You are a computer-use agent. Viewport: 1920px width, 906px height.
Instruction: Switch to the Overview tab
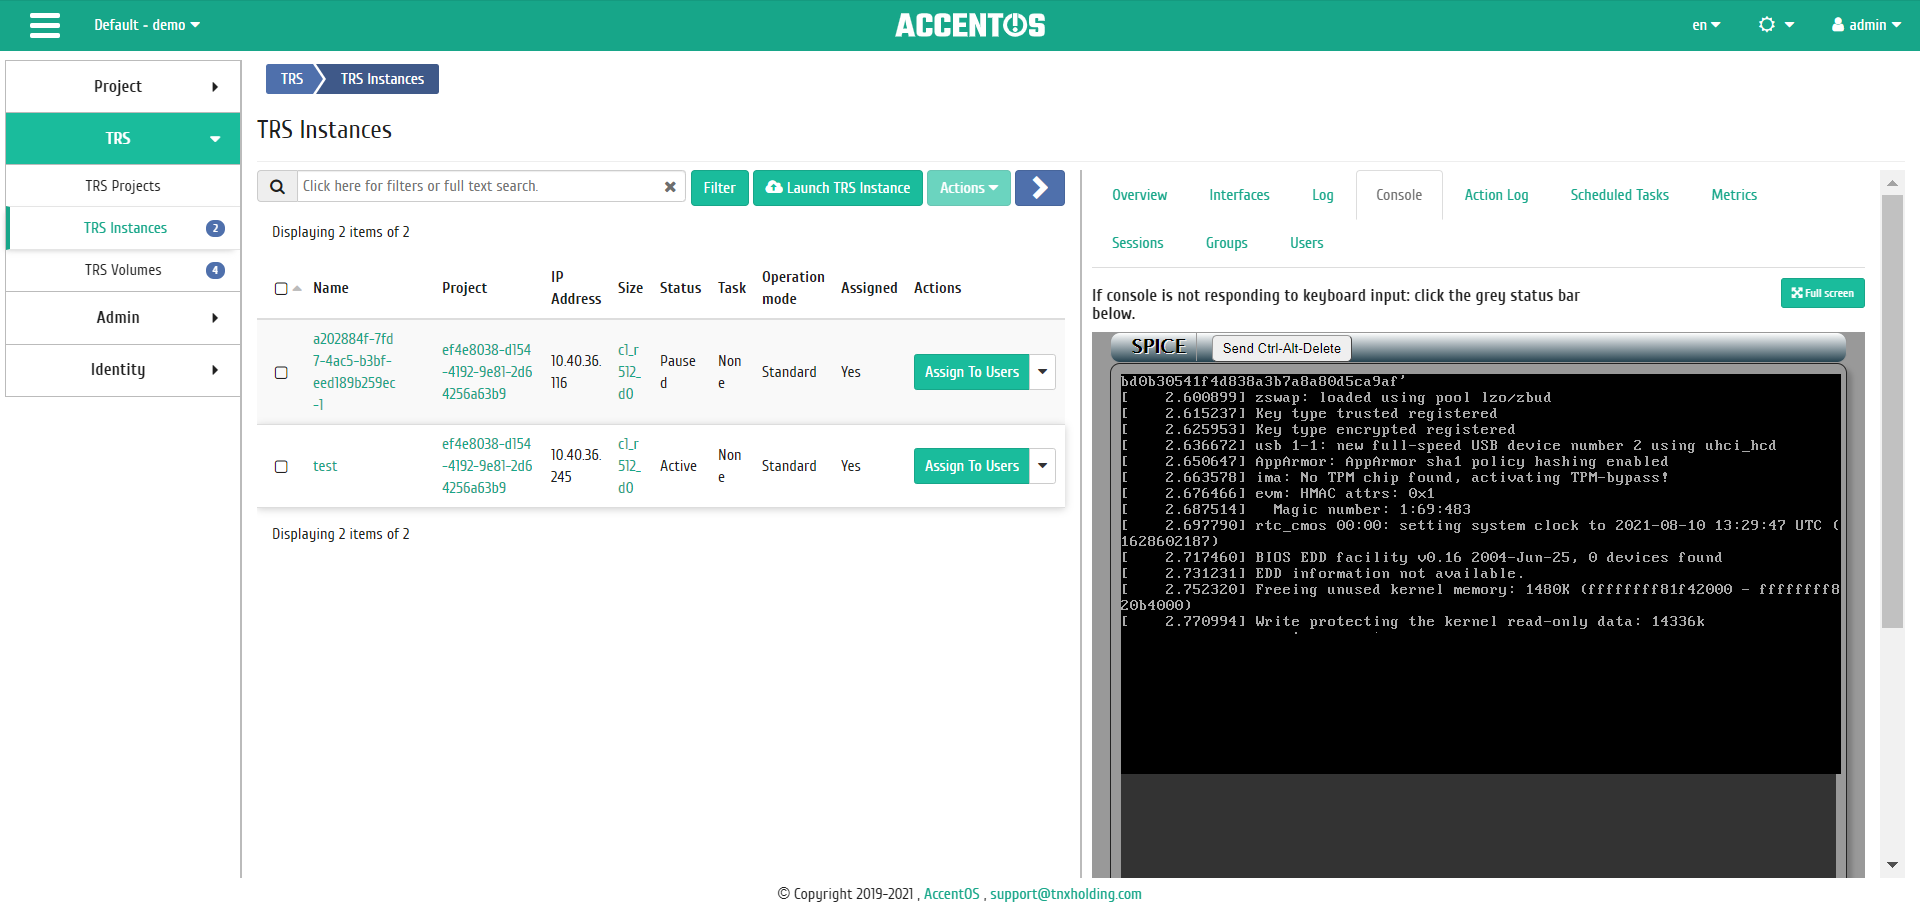1139,195
